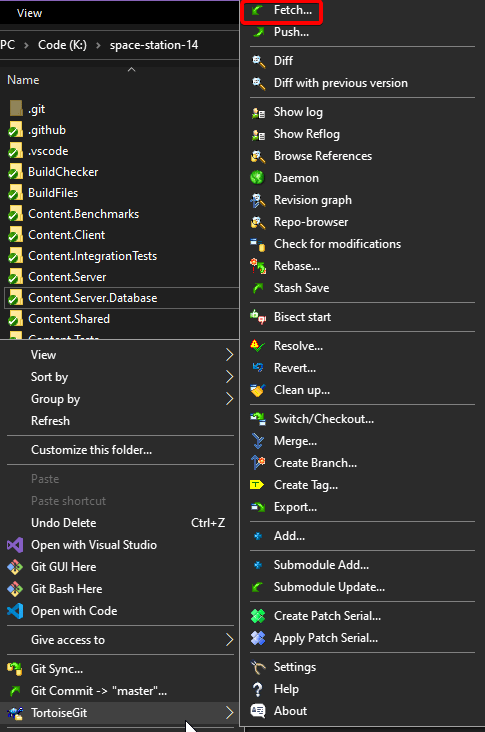Click the Repo-browser icon
The image size is (485, 732).
pos(258,222)
